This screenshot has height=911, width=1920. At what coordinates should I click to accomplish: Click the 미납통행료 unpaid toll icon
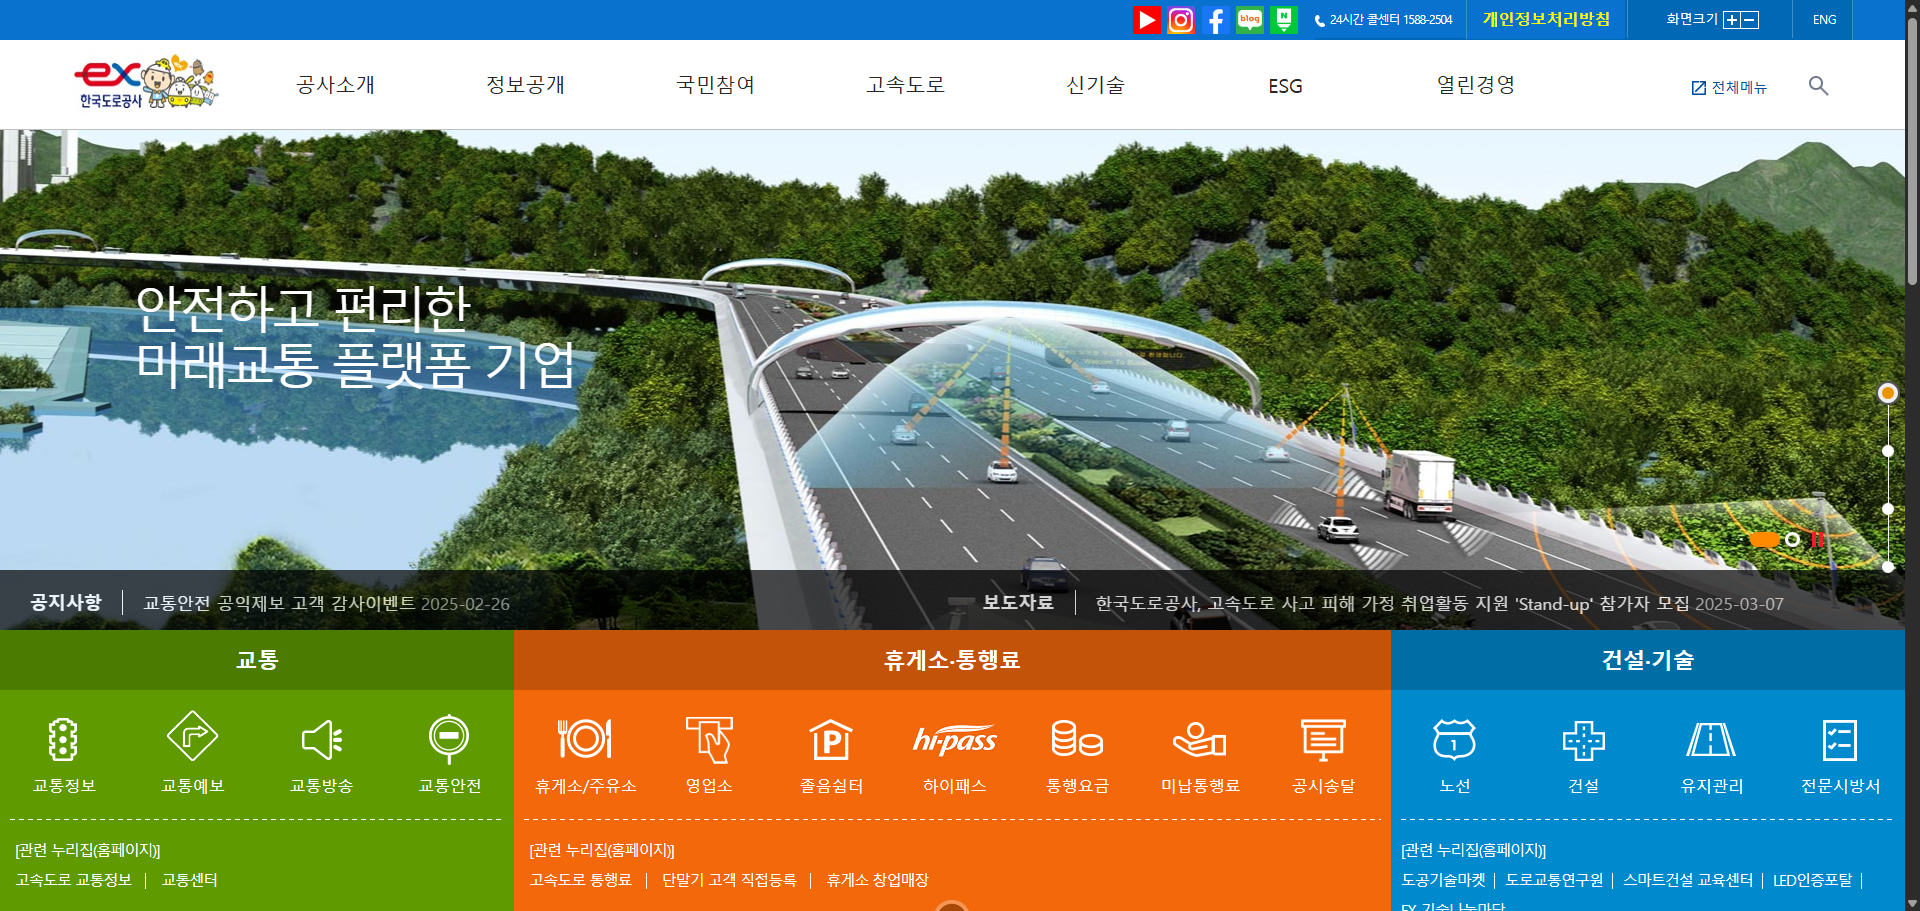click(x=1200, y=741)
